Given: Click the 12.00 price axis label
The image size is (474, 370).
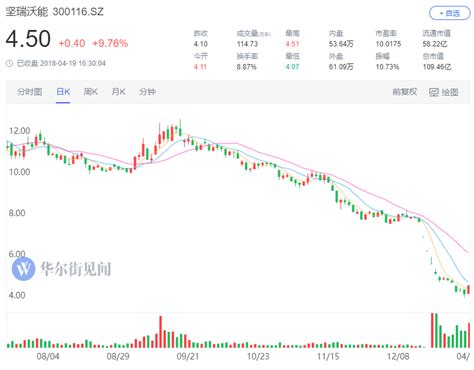Looking at the screenshot, I should click(x=20, y=131).
